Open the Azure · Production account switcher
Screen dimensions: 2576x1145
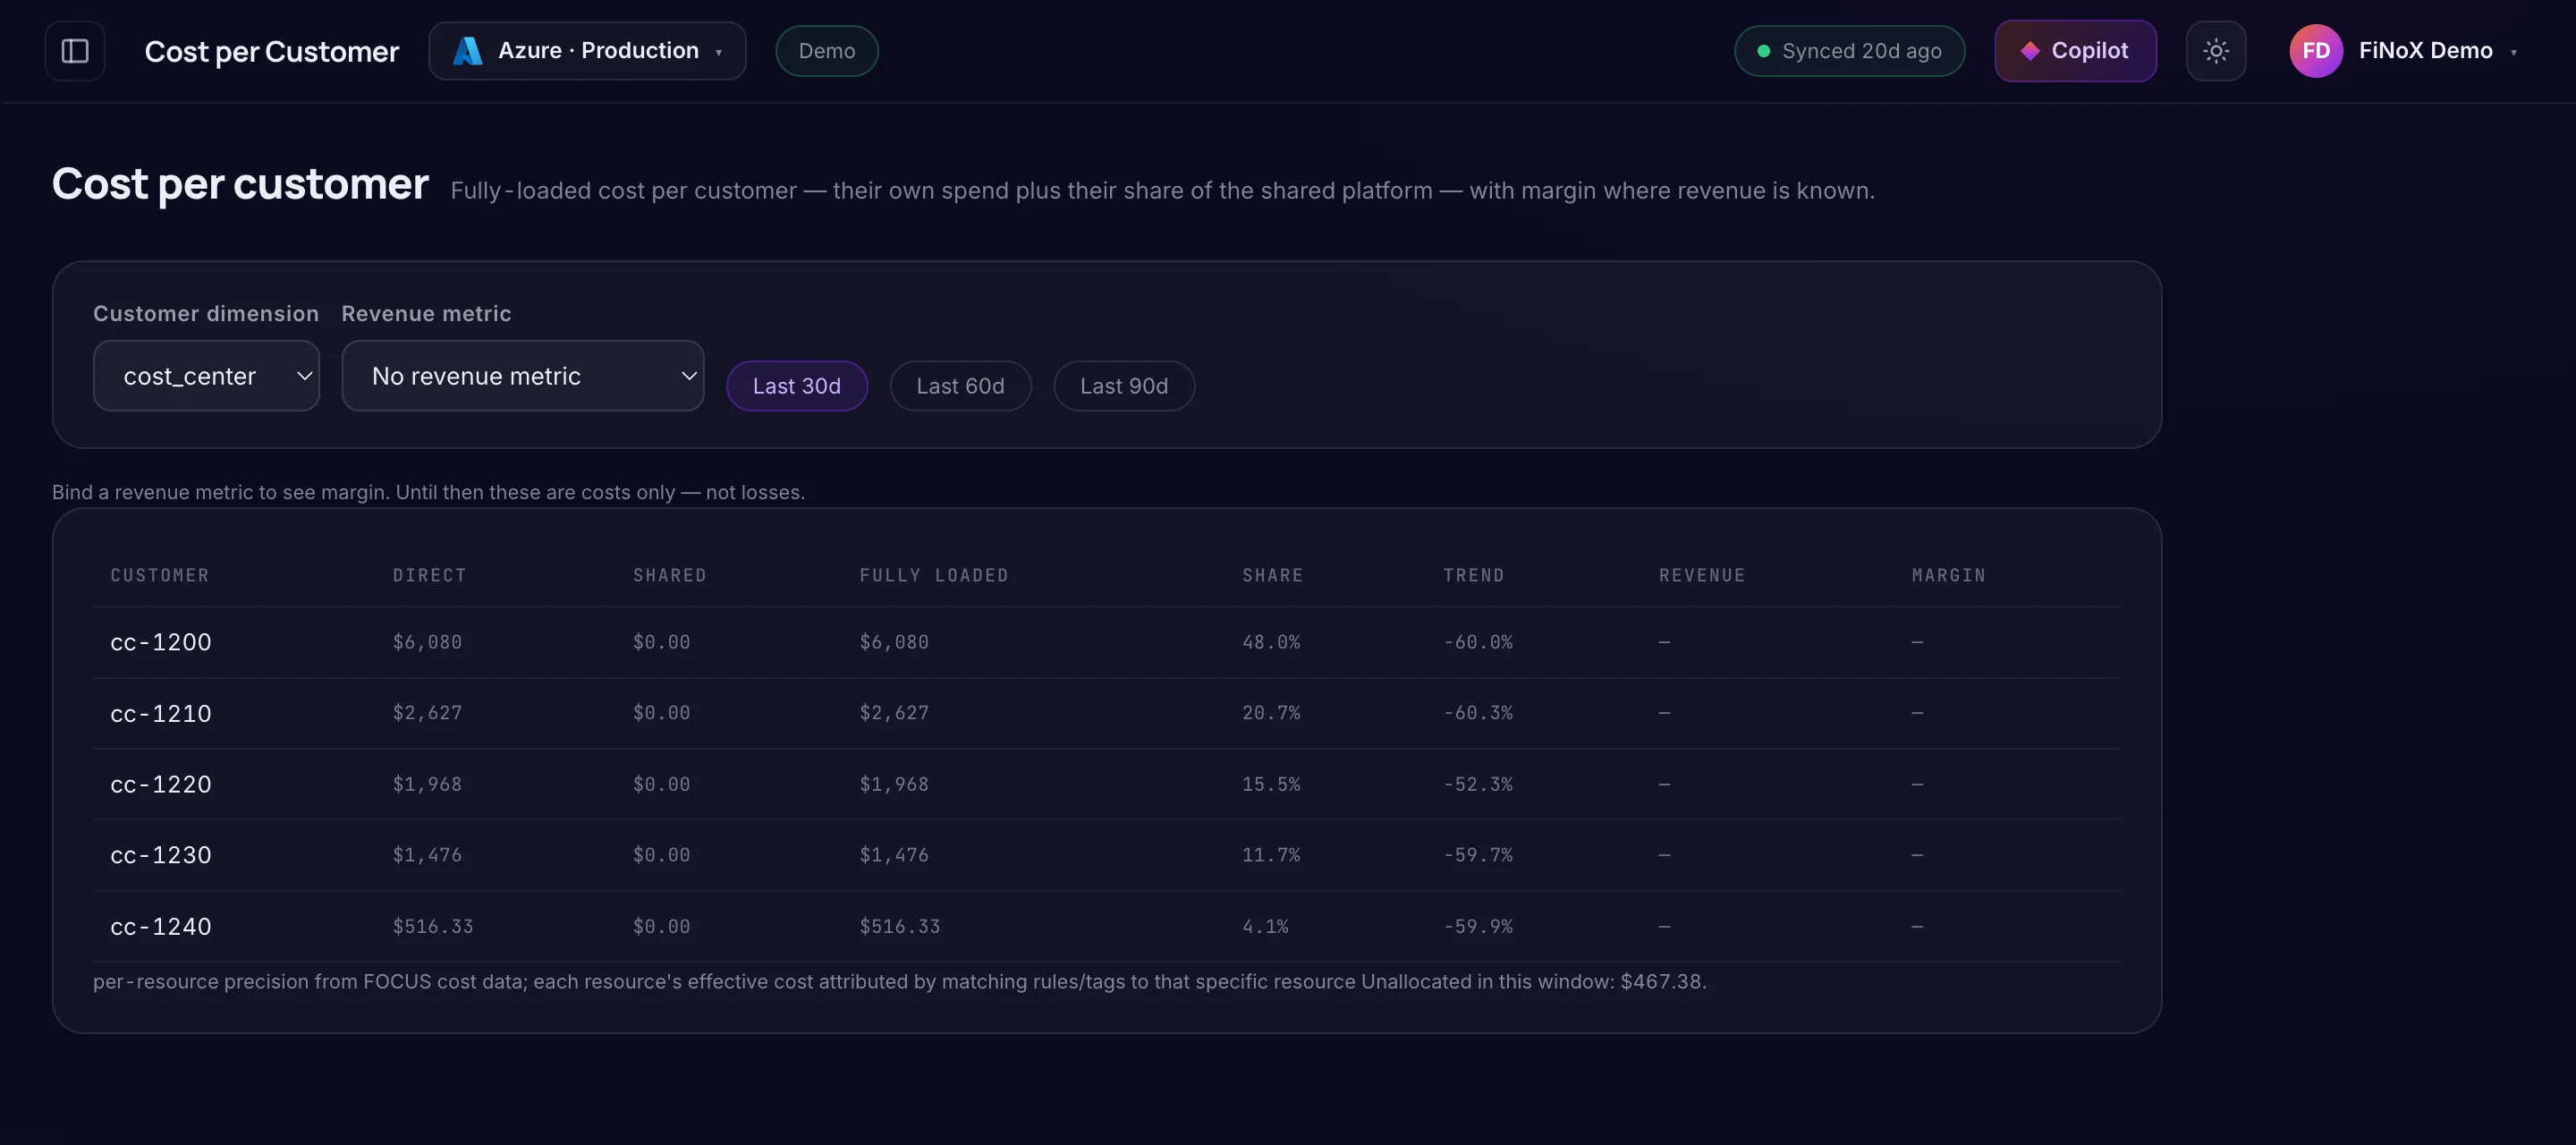[587, 51]
